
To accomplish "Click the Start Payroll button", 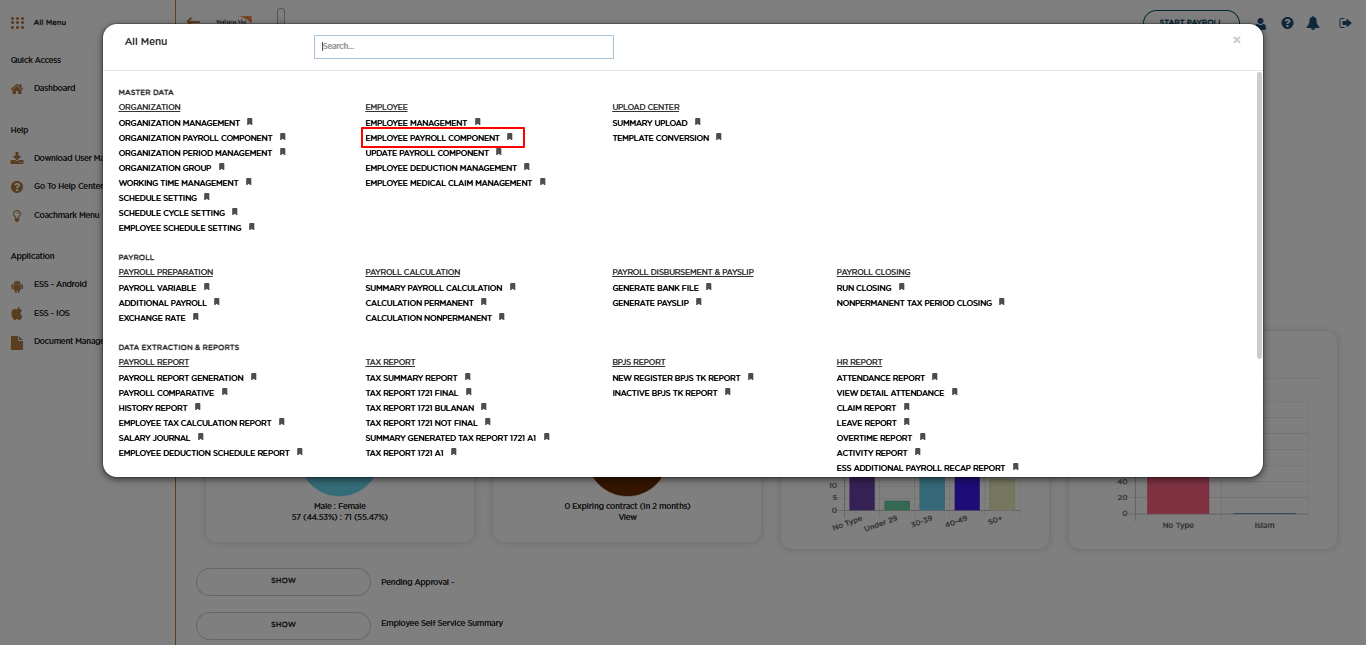I will pyautogui.click(x=1191, y=22).
